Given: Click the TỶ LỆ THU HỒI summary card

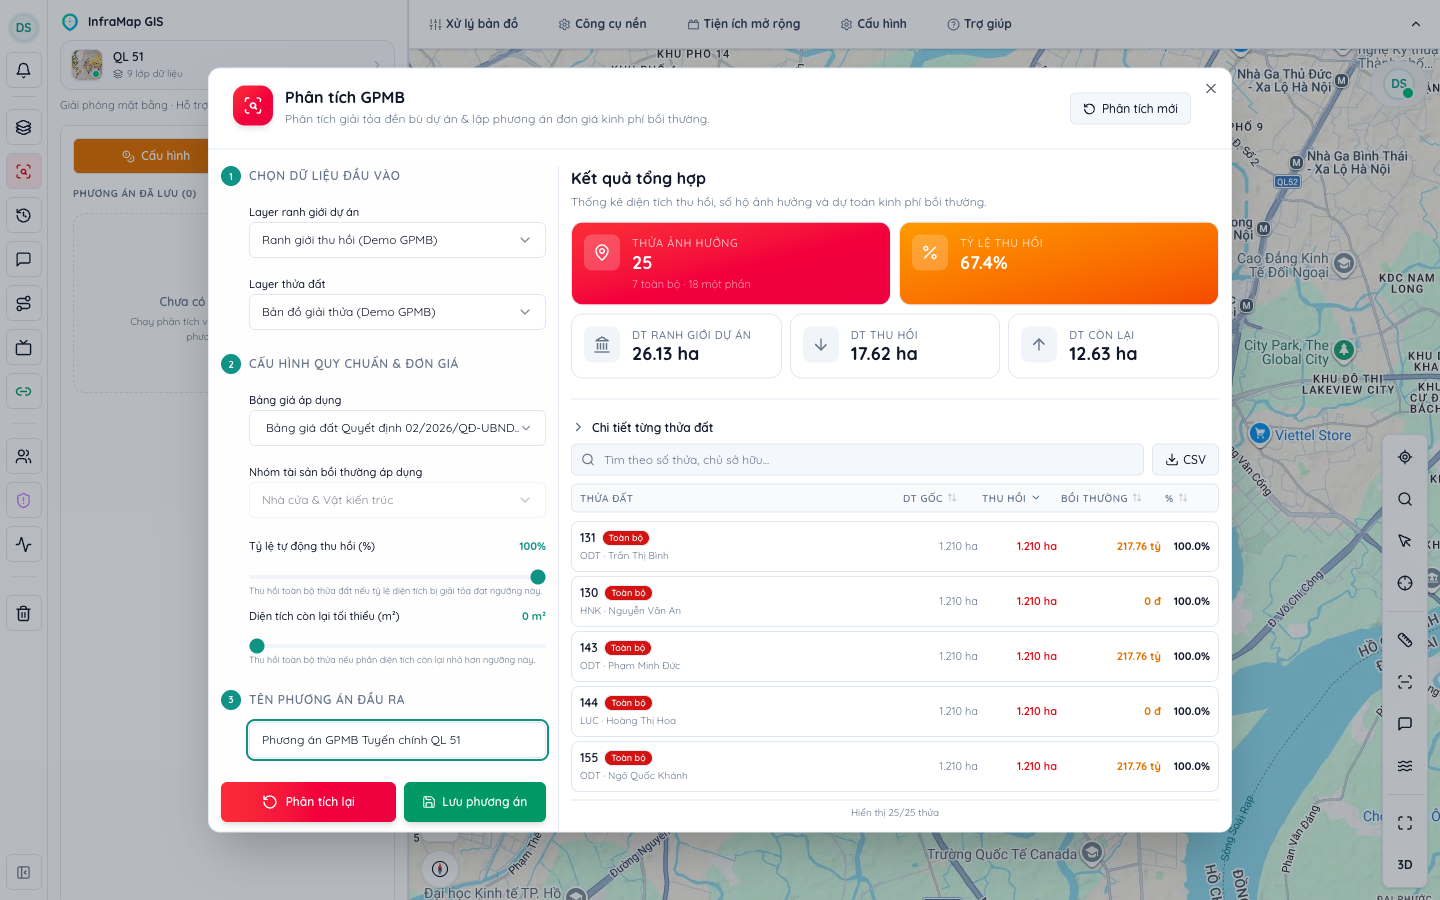Looking at the screenshot, I should (1059, 263).
